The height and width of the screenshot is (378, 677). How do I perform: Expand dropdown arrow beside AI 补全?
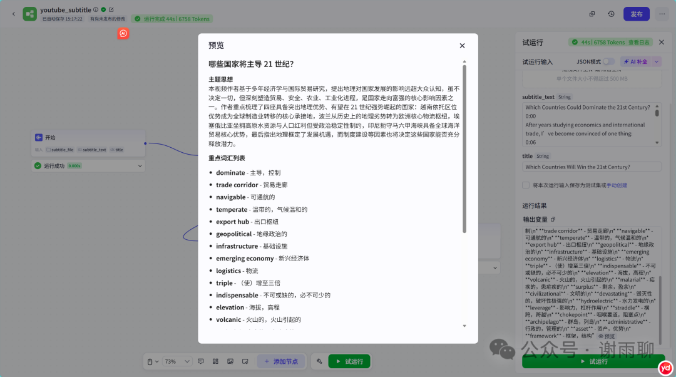coord(656,62)
